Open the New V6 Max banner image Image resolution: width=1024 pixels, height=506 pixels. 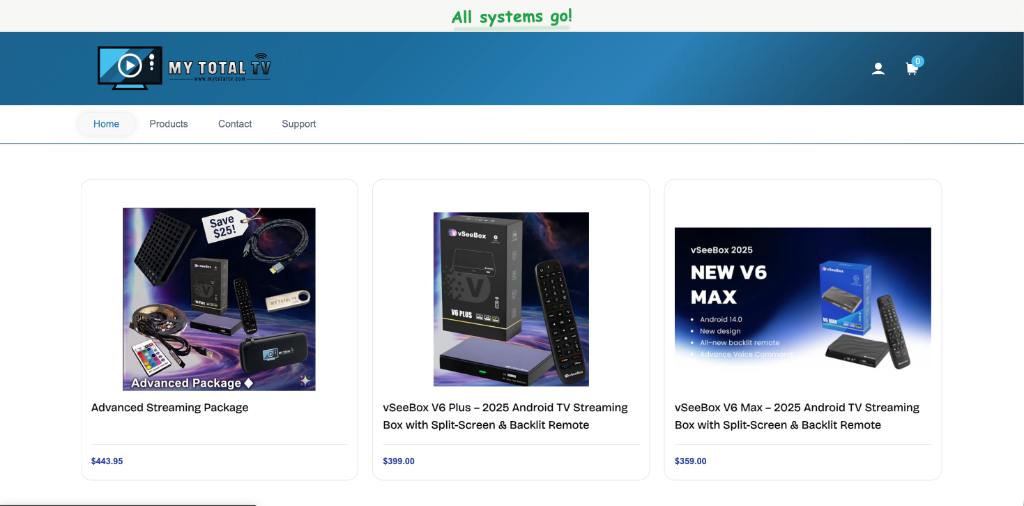803,299
